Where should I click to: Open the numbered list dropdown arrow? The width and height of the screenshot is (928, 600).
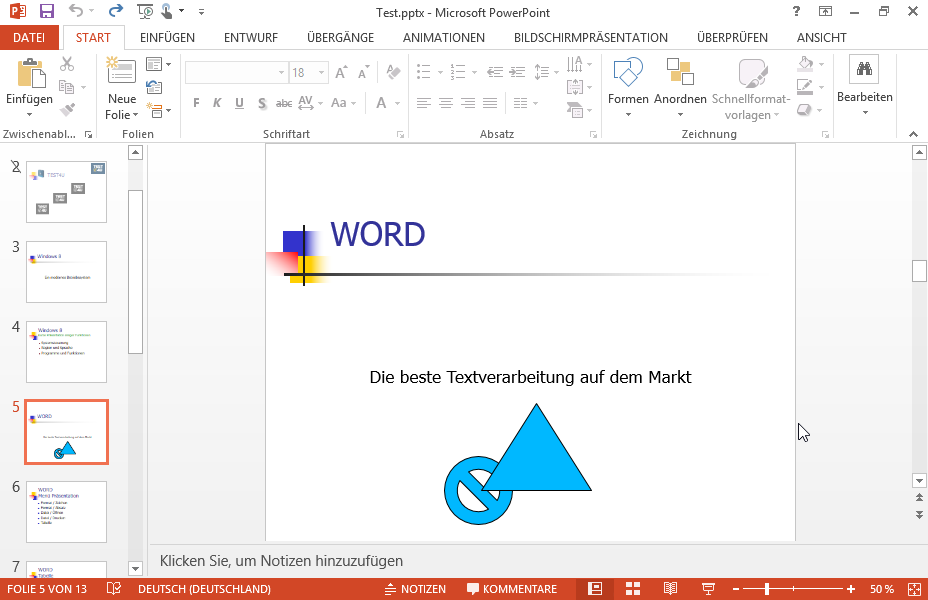(x=474, y=73)
